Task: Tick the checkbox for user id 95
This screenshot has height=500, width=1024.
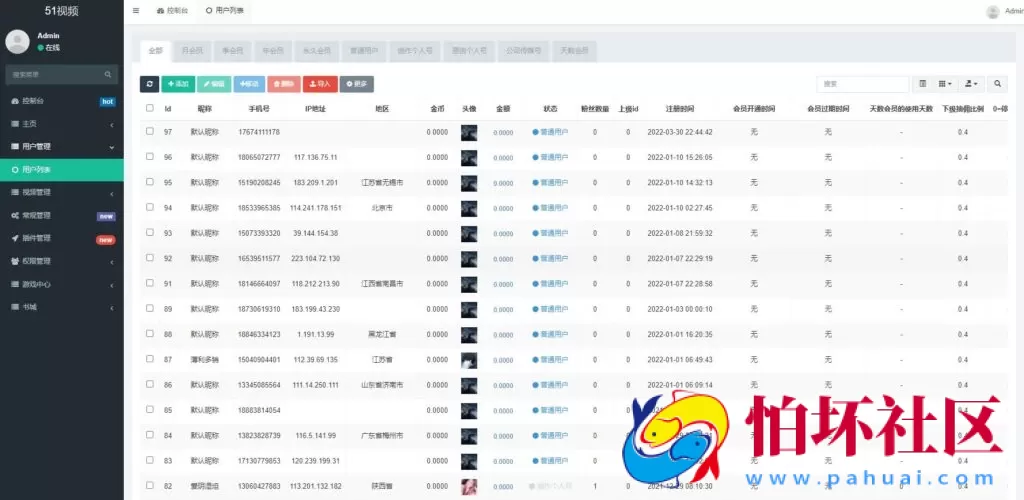Action: coord(150,182)
